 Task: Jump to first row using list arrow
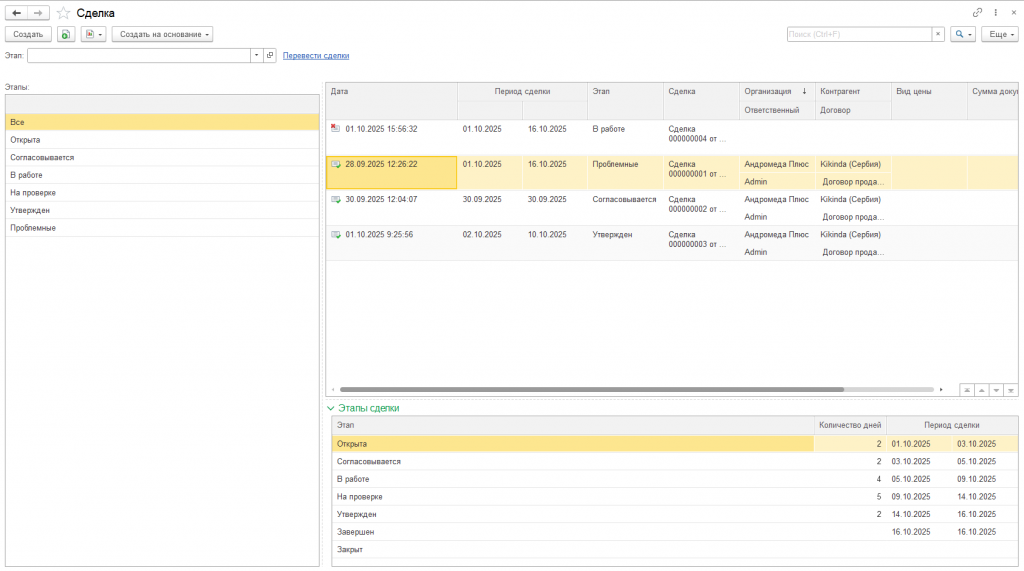tap(967, 389)
